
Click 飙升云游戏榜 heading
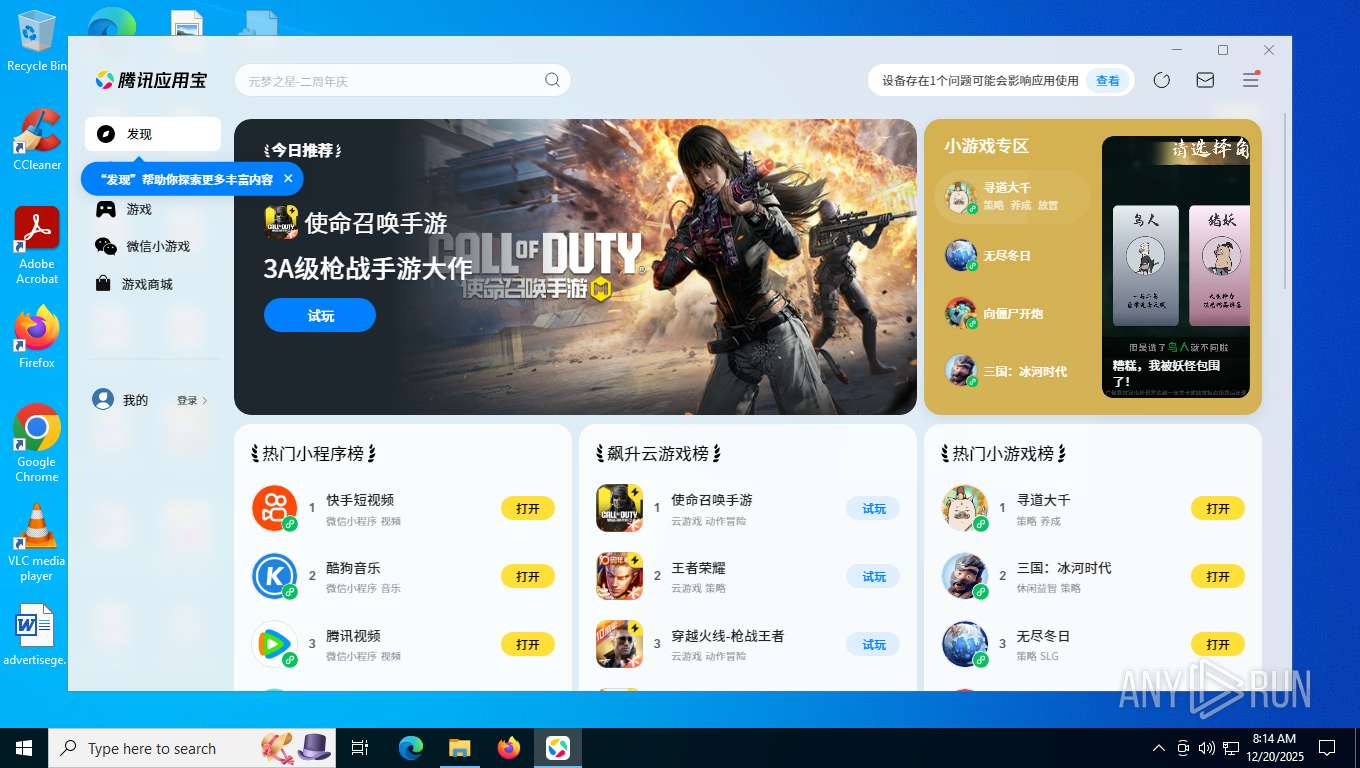[x=658, y=454]
